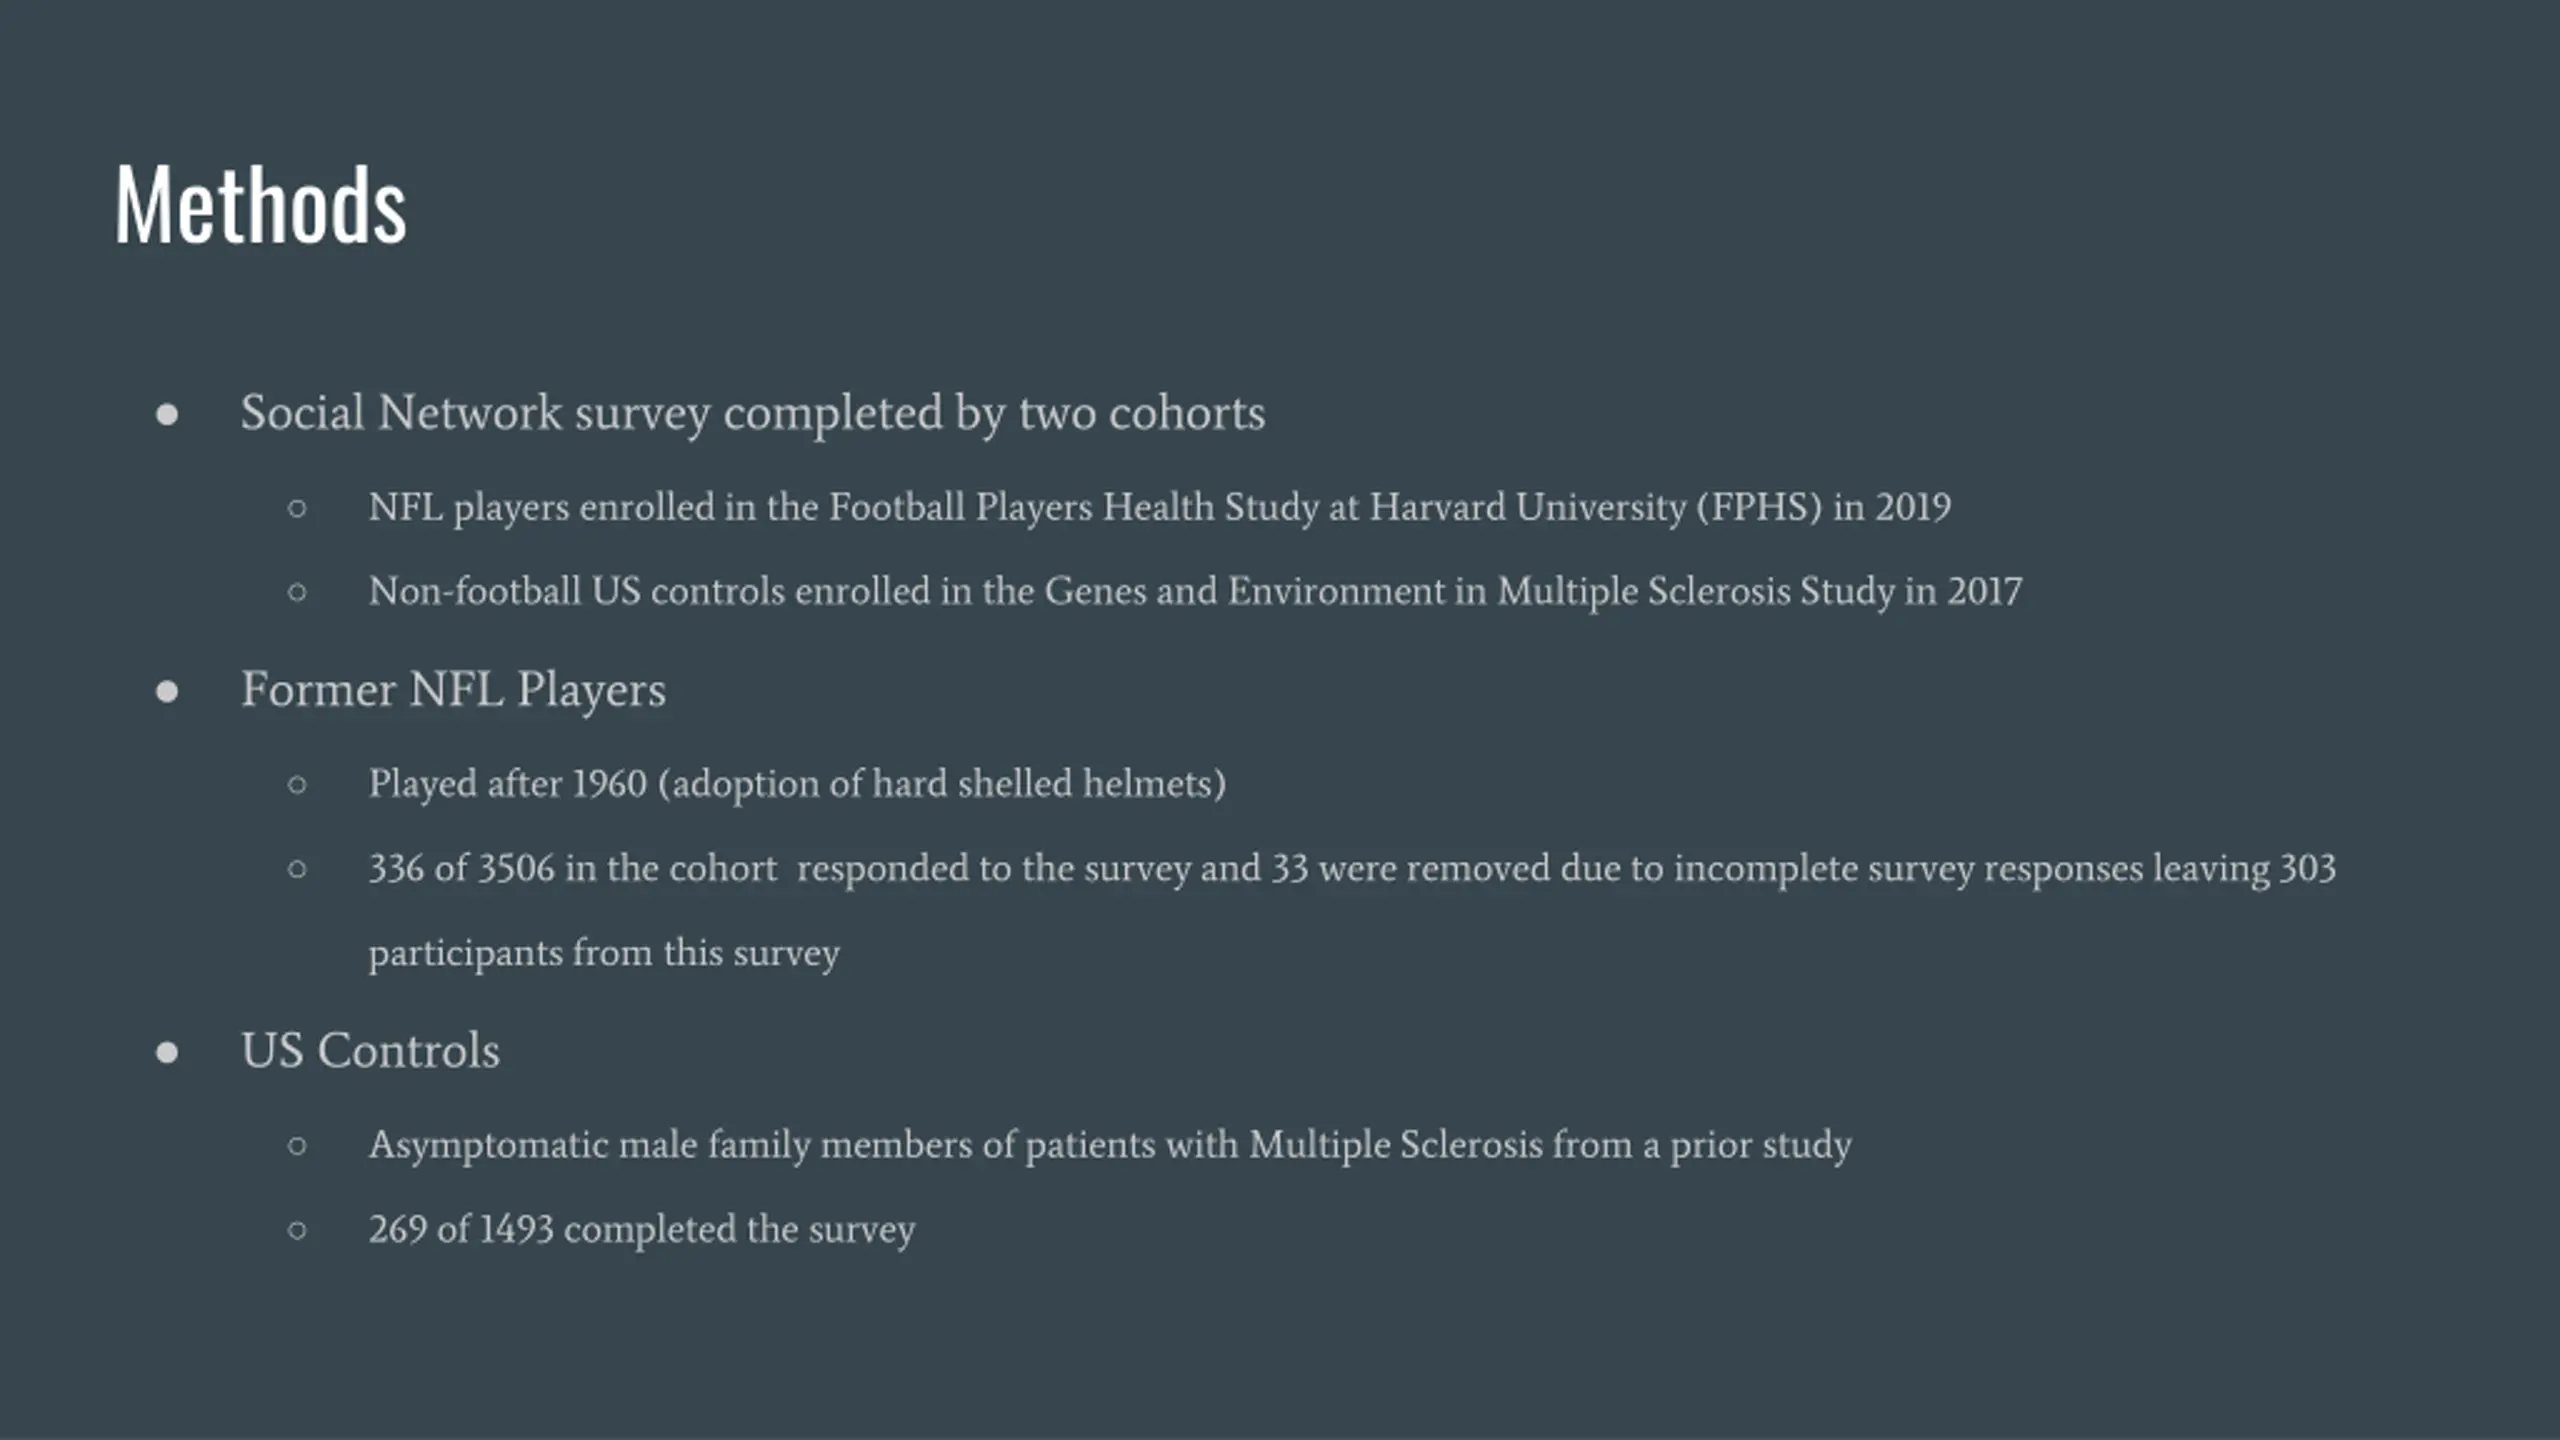
Task: Click the hollow bullet before Played after 1960
Action: [x=297, y=785]
